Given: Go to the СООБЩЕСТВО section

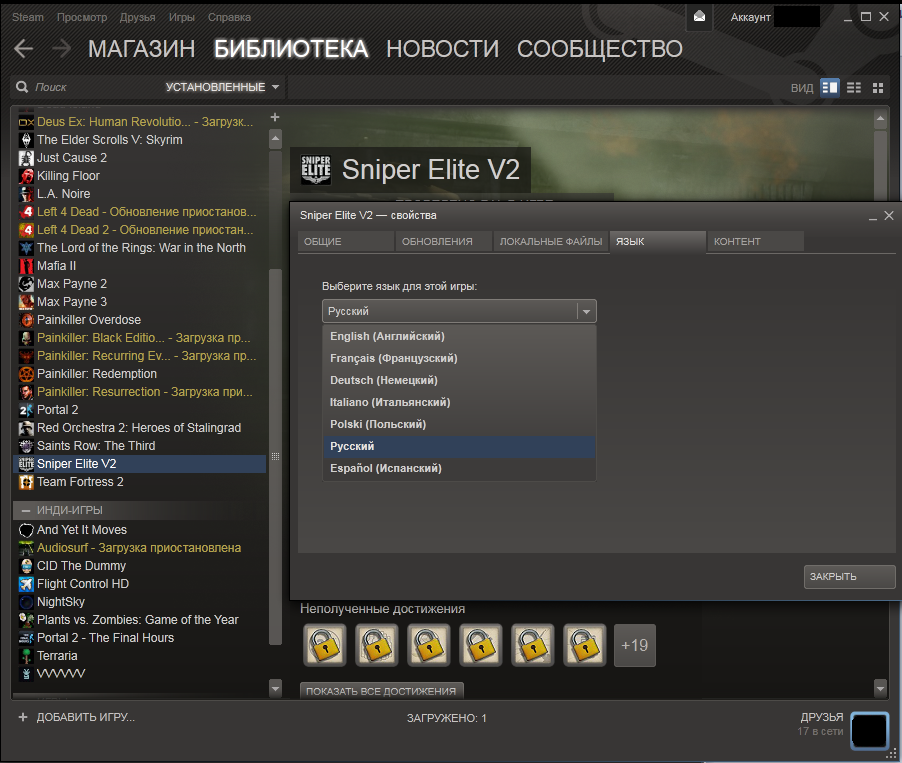Looking at the screenshot, I should coord(599,49).
